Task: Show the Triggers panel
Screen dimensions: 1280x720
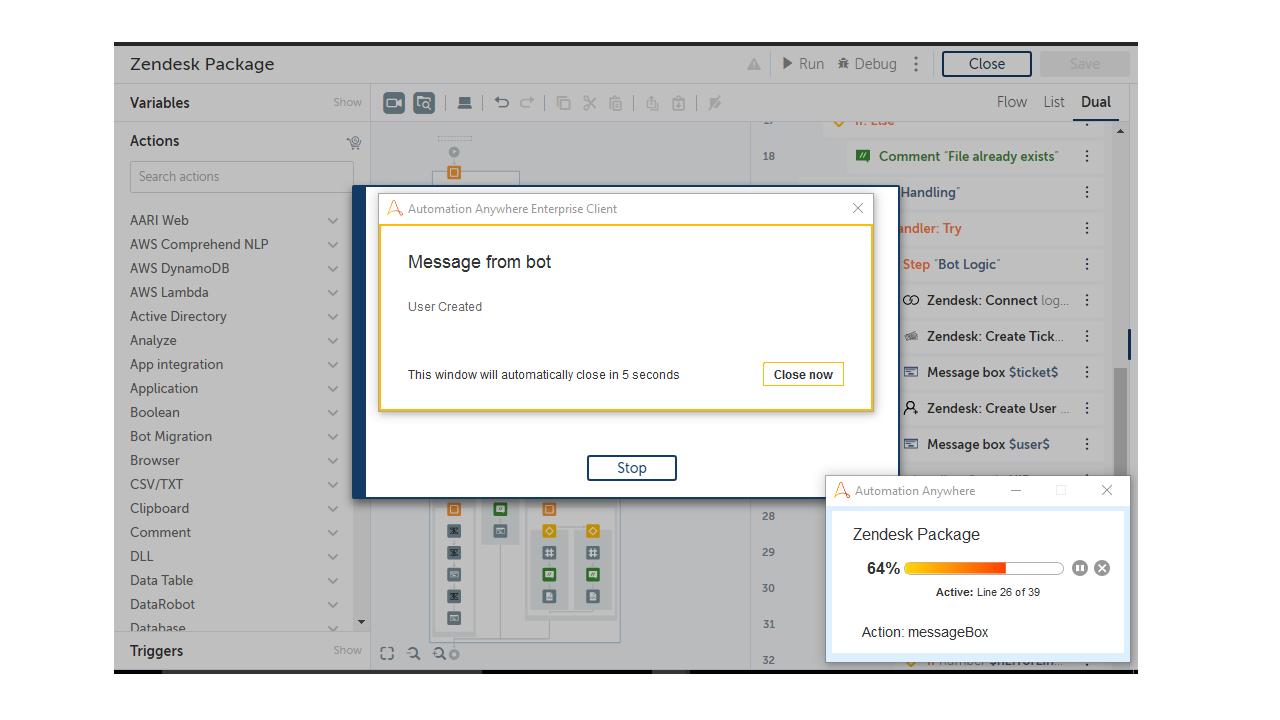Action: pyautogui.click(x=348, y=650)
